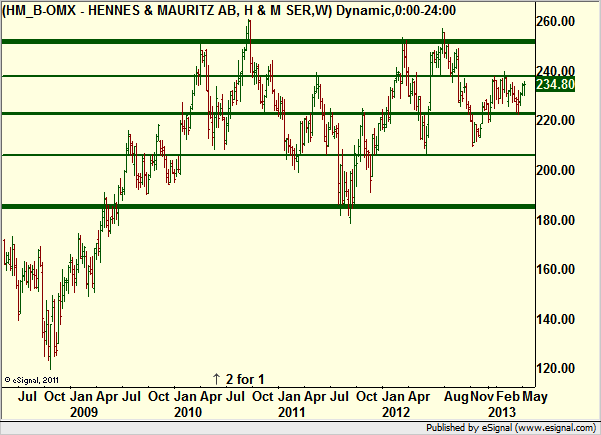Click the 180.00 price axis label
The width and height of the screenshot is (601, 435).
pyautogui.click(x=555, y=220)
